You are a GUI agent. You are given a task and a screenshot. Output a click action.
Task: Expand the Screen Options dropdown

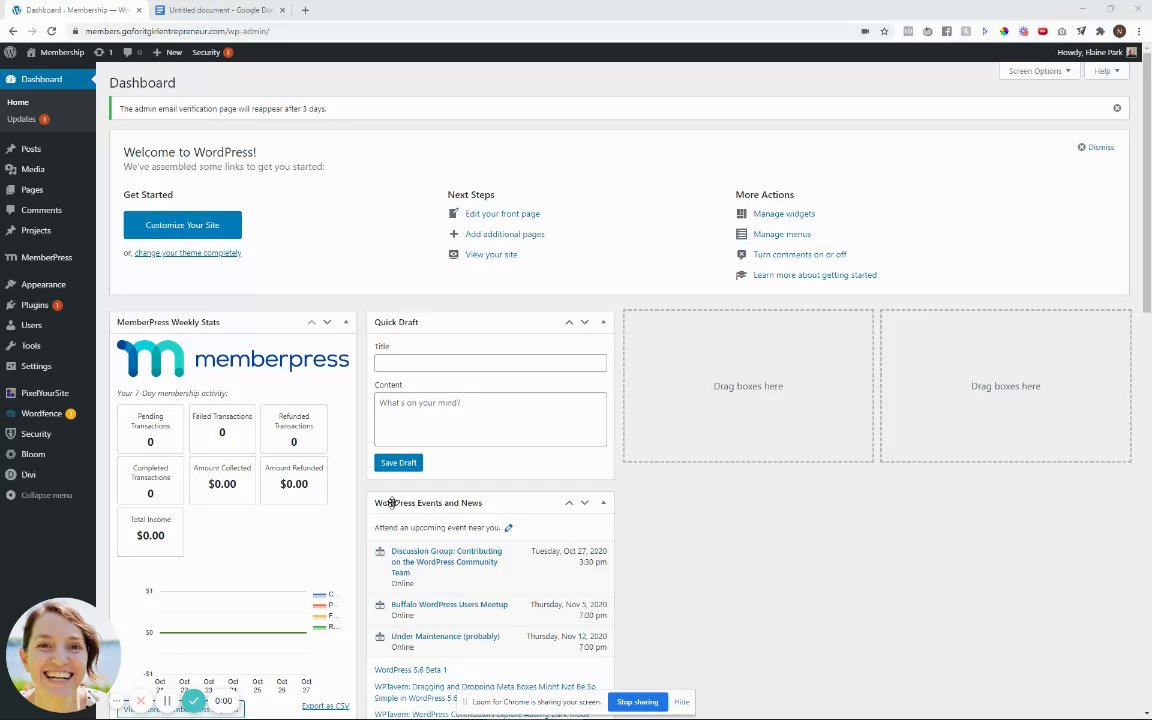pos(1039,71)
